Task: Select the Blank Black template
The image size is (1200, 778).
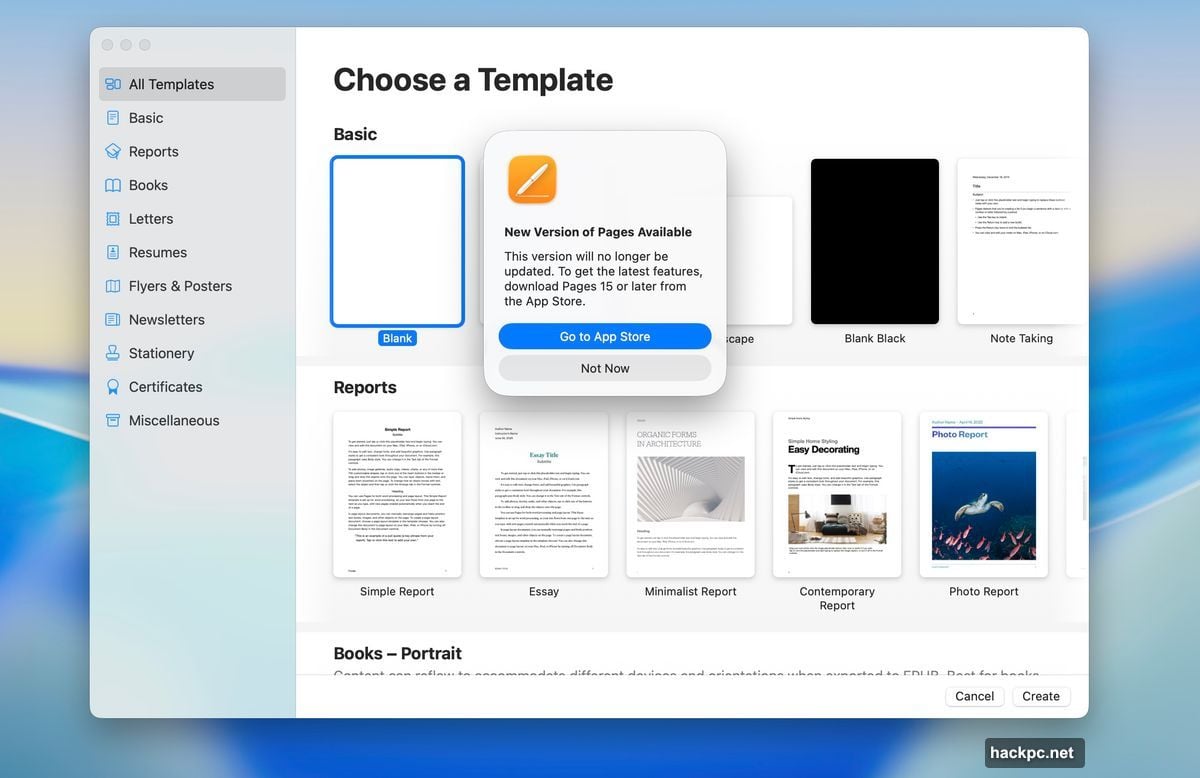Action: 874,240
